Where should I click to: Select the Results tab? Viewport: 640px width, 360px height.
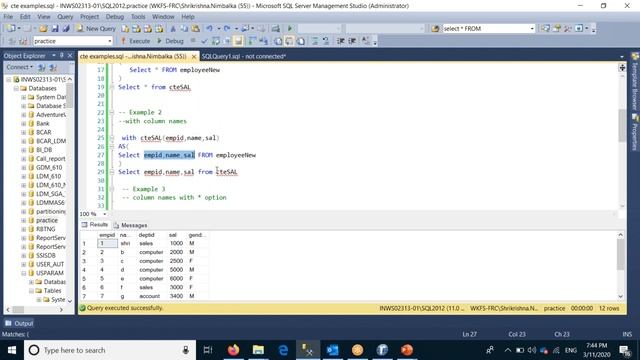click(x=95, y=225)
